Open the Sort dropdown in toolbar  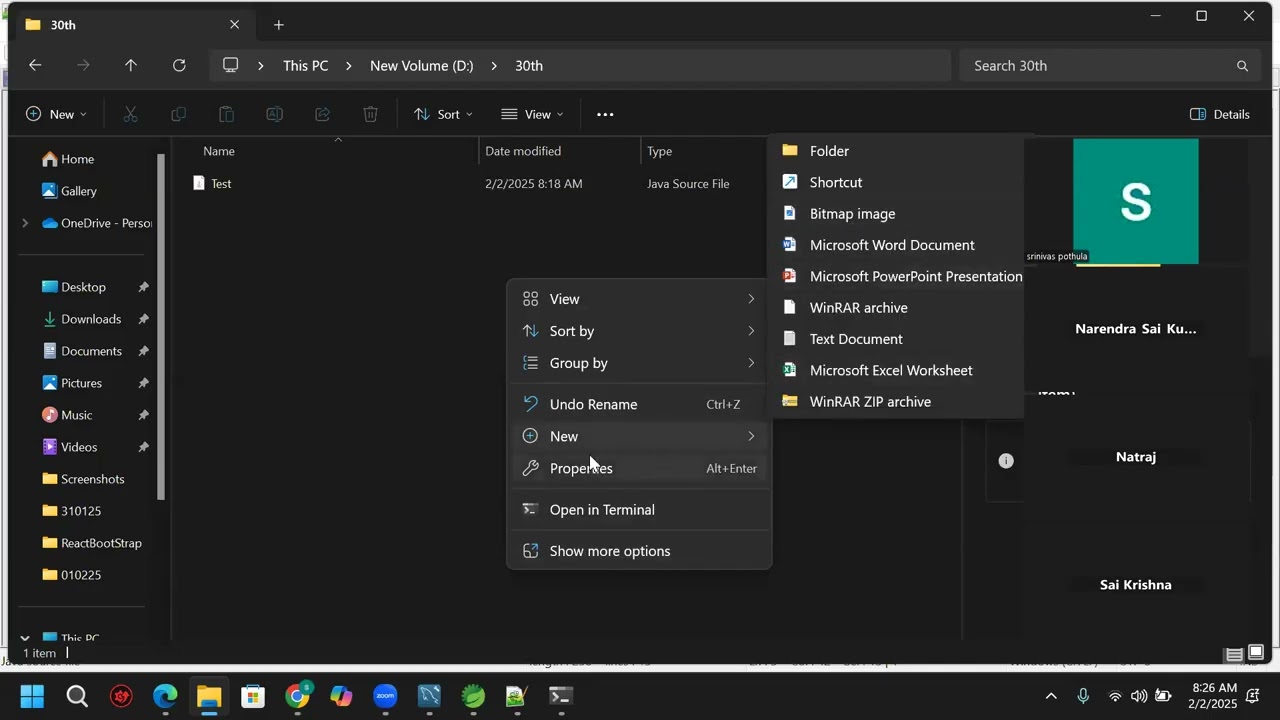click(443, 115)
